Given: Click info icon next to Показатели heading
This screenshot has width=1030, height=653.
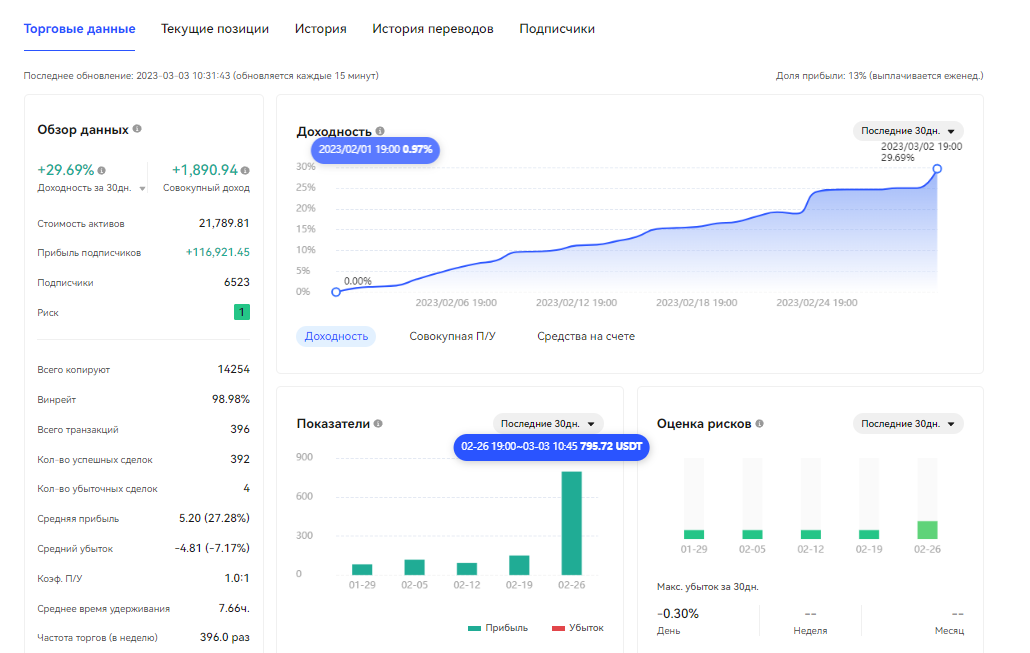Looking at the screenshot, I should coord(378,424).
